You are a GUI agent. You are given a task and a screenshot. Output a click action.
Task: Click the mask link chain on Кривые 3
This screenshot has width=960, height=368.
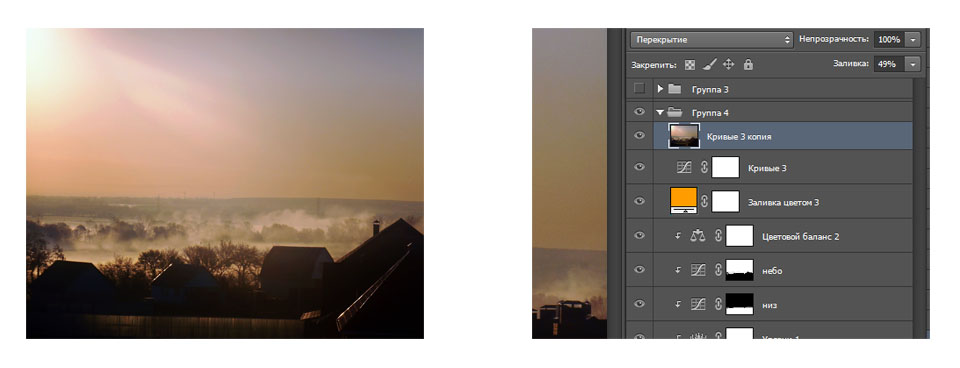coord(704,167)
